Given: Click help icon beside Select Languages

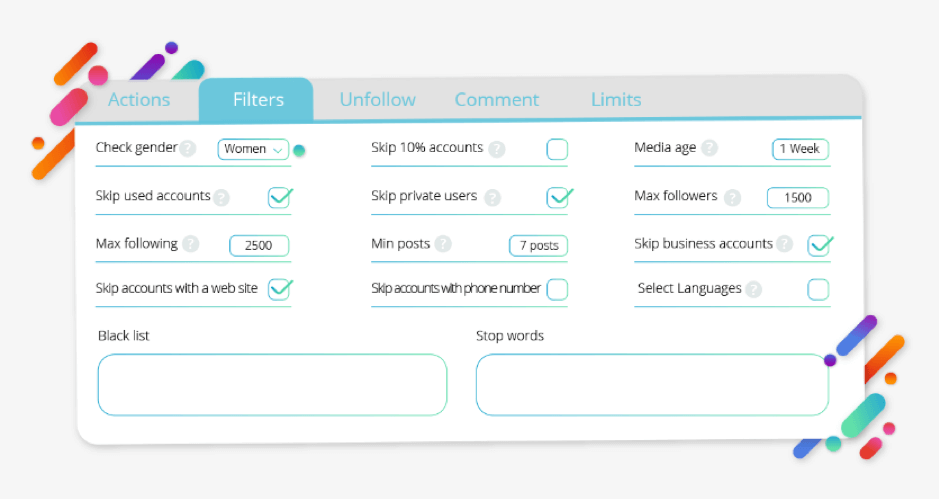Looking at the screenshot, I should (x=753, y=289).
